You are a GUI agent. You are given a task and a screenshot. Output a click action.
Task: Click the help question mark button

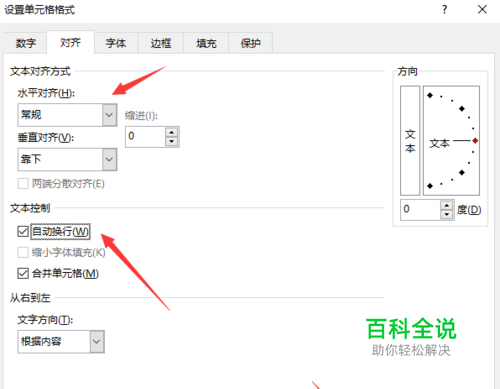pos(444,10)
